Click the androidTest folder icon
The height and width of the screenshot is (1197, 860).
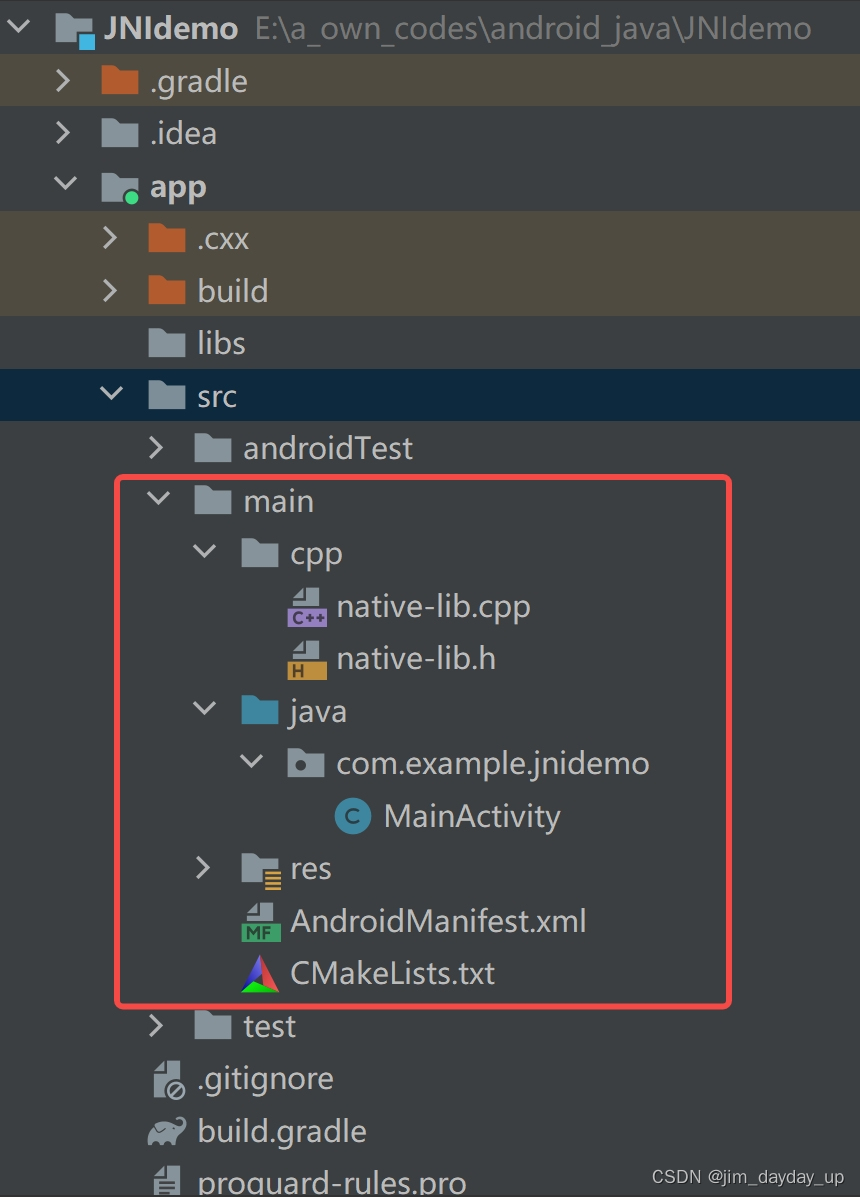tap(213, 448)
